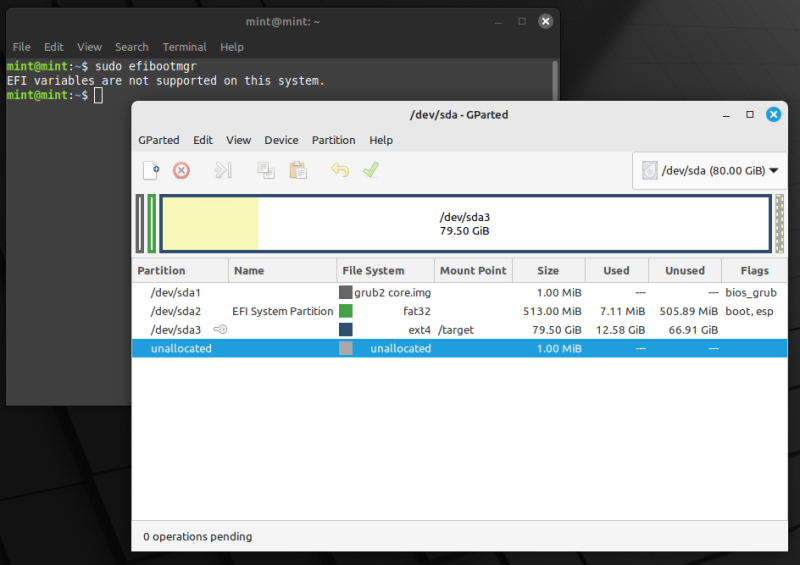This screenshot has width=800, height=565.
Task: Click the EFI System Partition name cell
Action: click(282, 311)
